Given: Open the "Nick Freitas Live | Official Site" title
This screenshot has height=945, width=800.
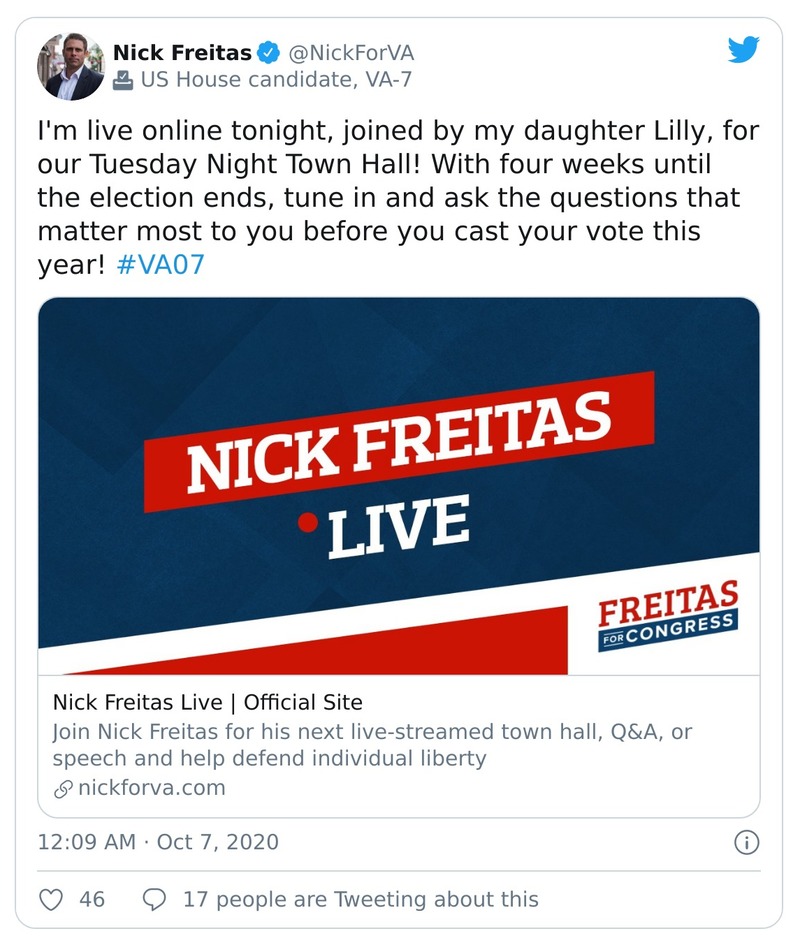Looking at the screenshot, I should click(x=207, y=702).
